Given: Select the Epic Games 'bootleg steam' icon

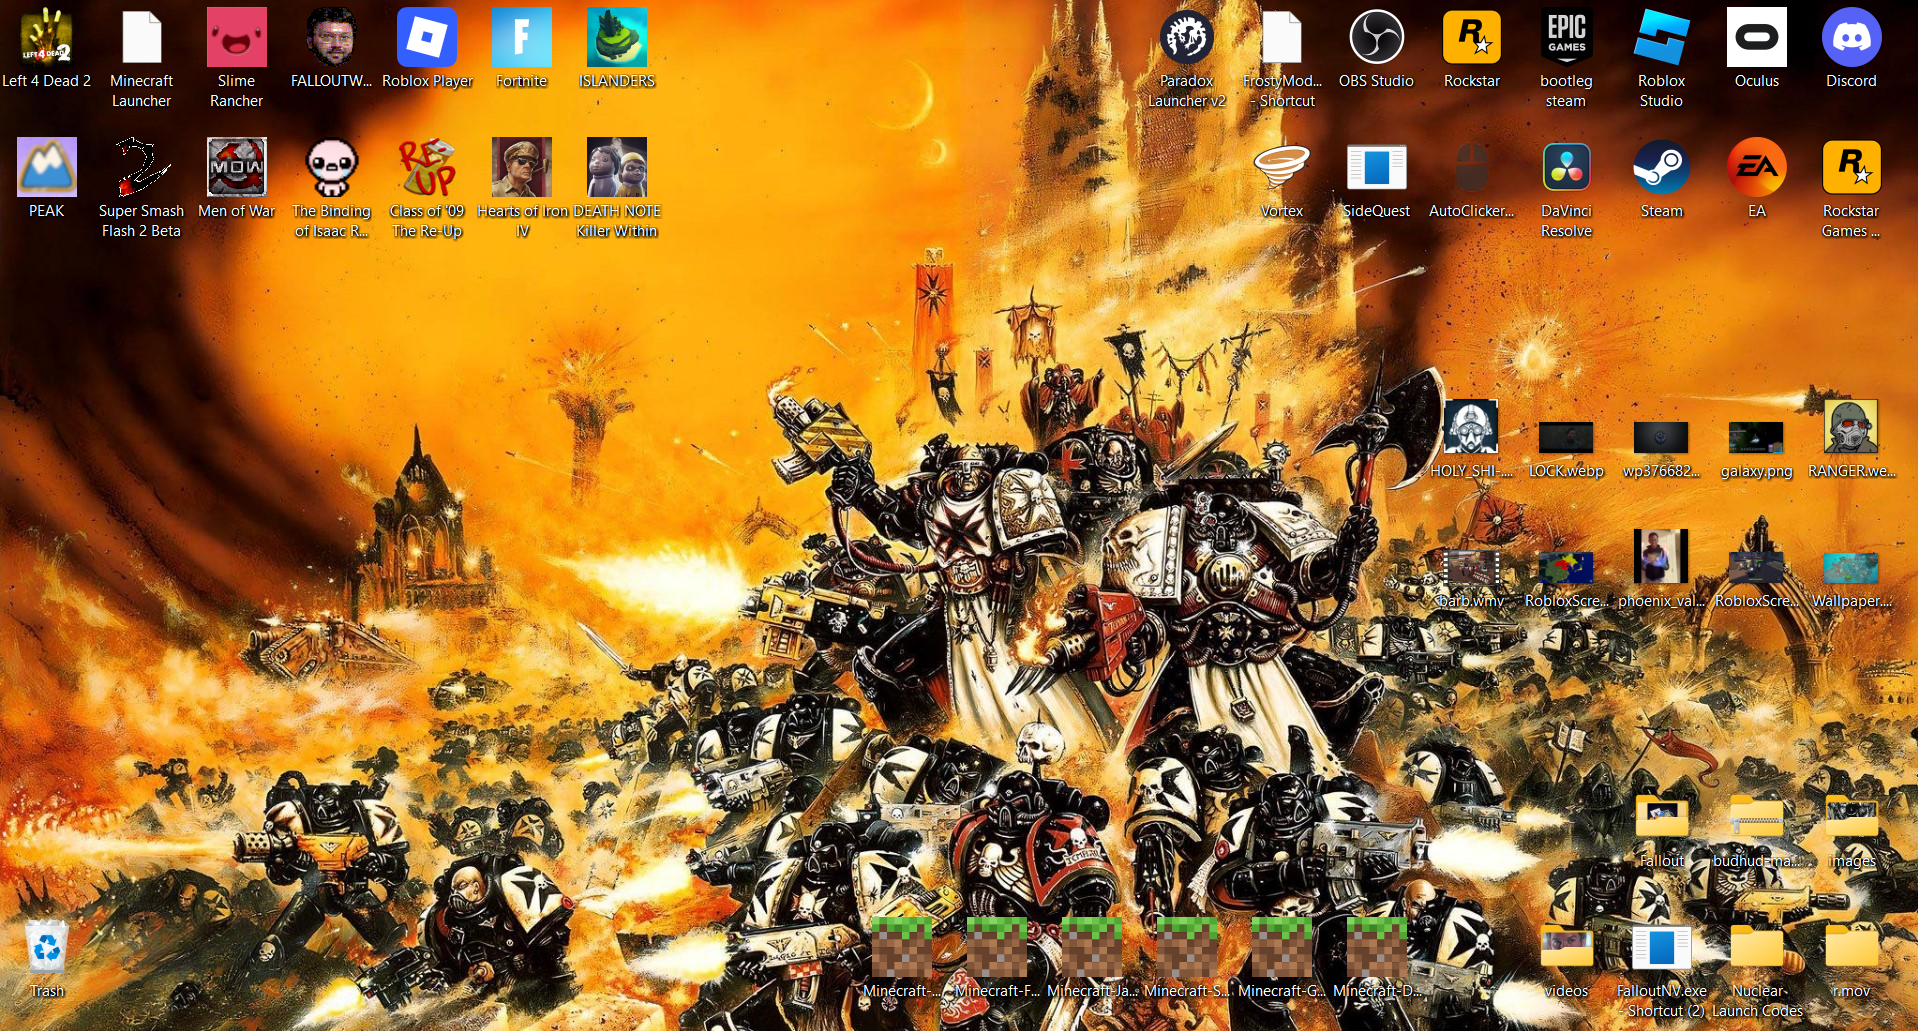Looking at the screenshot, I should click(1567, 38).
